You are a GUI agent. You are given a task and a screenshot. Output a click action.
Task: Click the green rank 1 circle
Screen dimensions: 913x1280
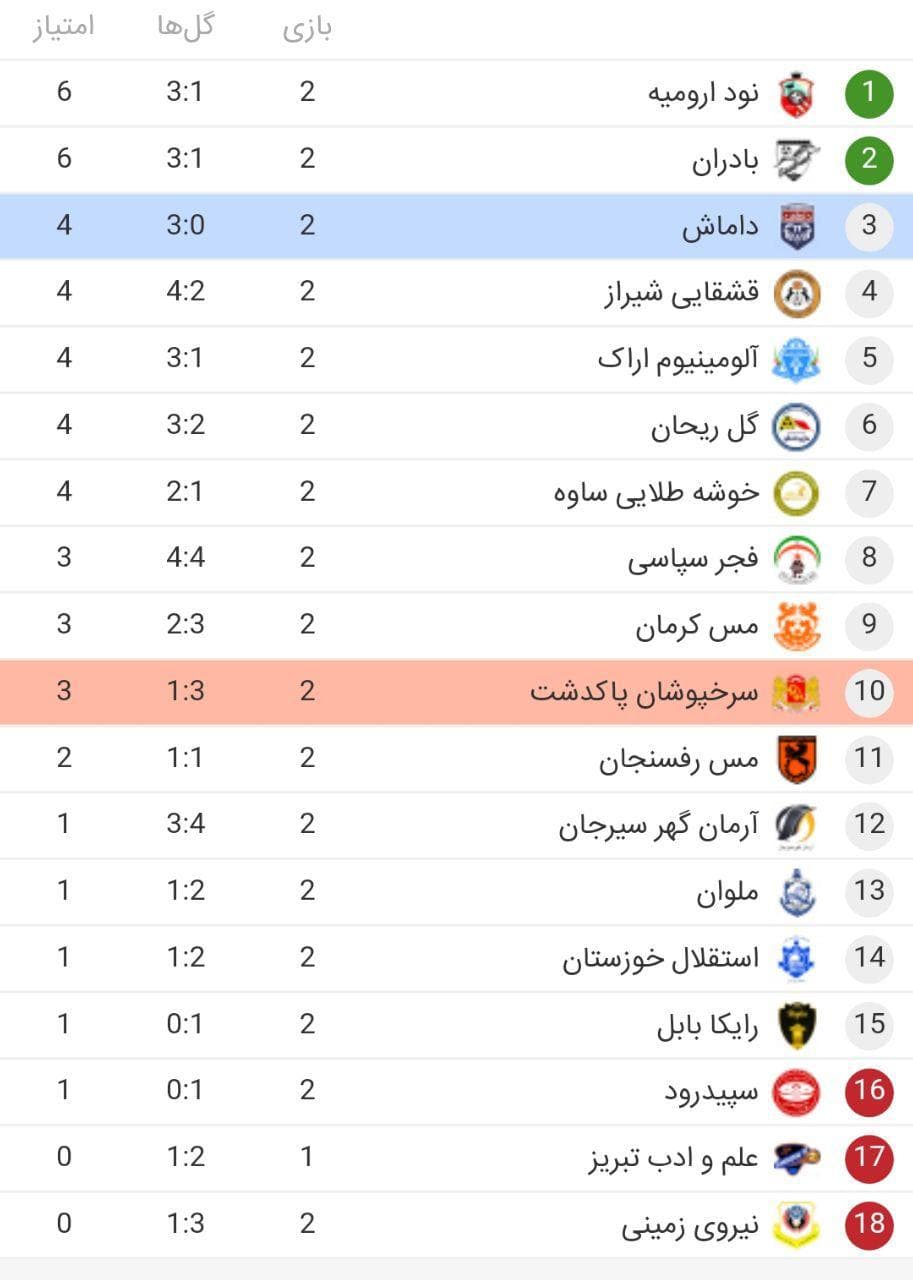(x=868, y=93)
